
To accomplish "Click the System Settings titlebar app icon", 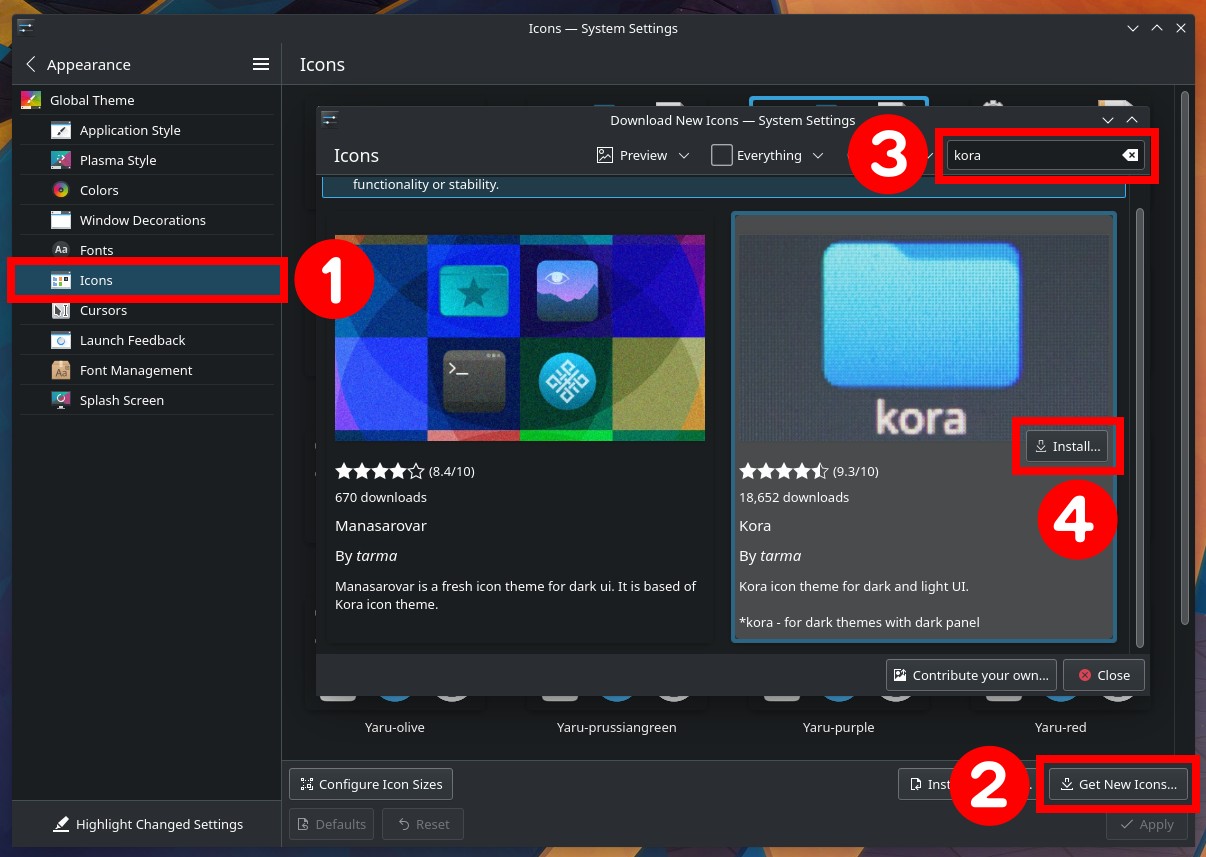I will pyautogui.click(x=25, y=26).
